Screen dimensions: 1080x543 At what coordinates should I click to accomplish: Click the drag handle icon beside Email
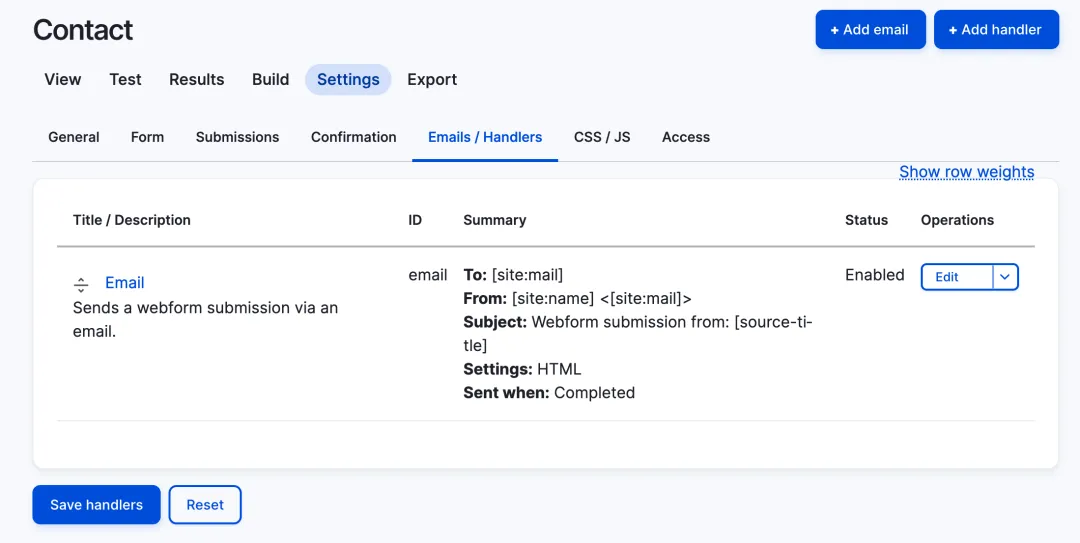click(x=81, y=285)
